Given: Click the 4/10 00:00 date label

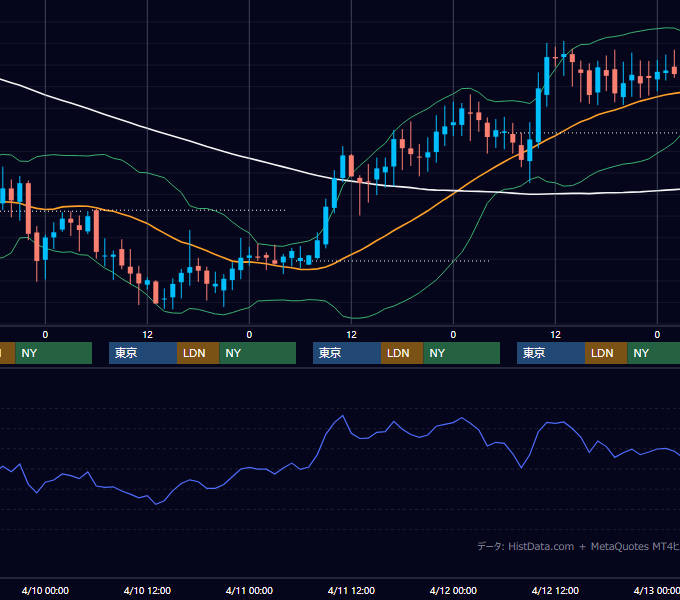Looking at the screenshot, I should (45, 590).
